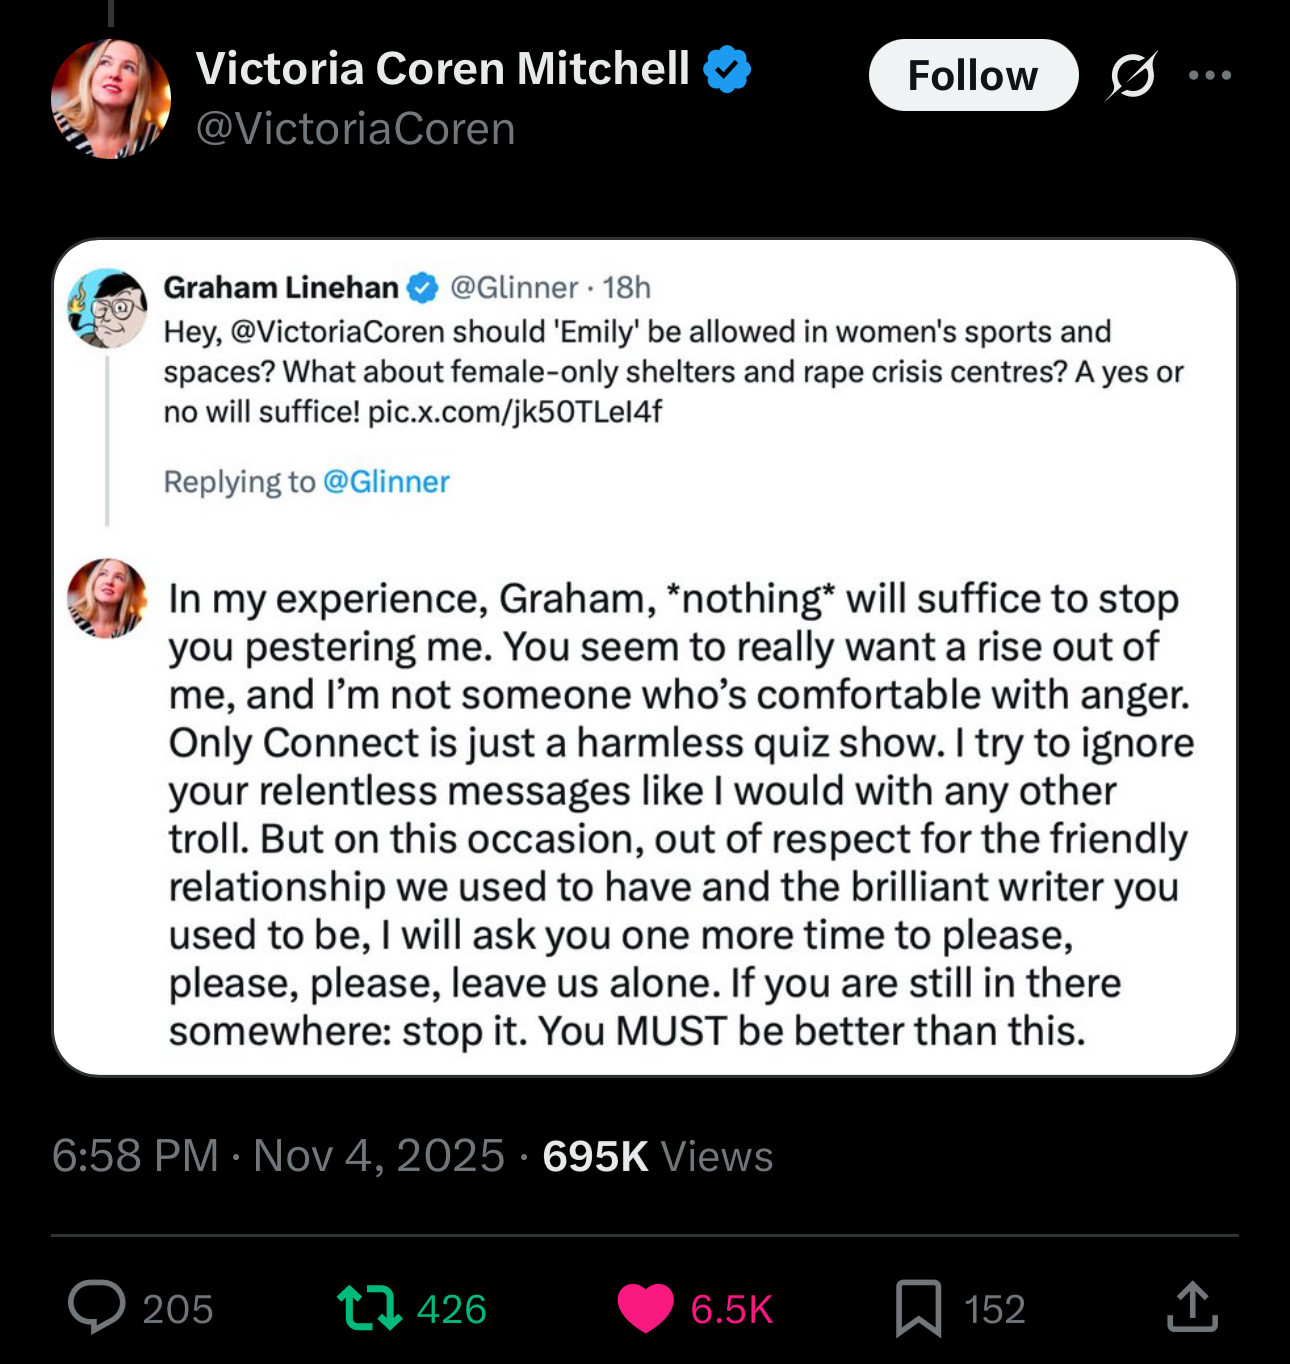Click the Follow button
Screen dimensions: 1290x1364
972,76
